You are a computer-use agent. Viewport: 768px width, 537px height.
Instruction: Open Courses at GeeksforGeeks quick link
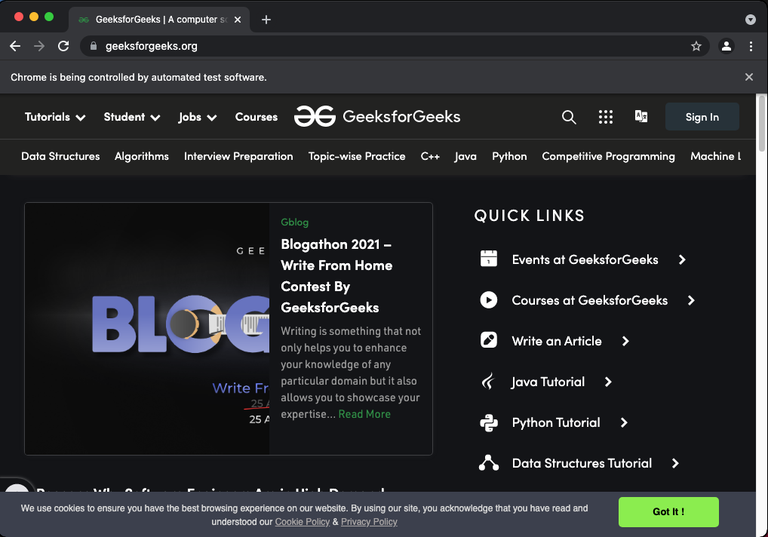[590, 300]
